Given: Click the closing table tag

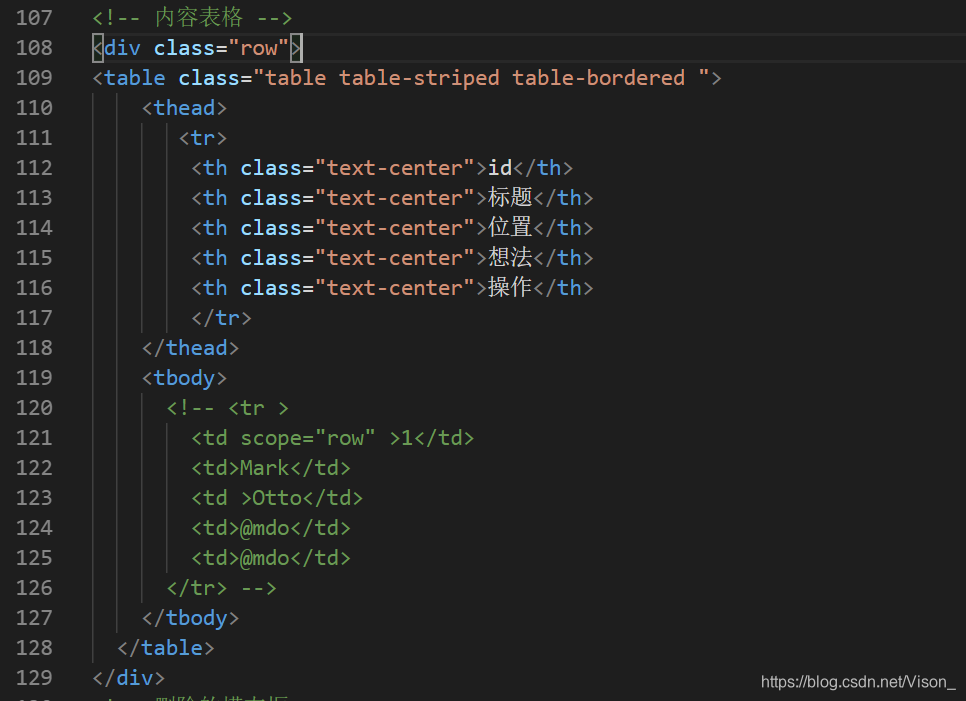Looking at the screenshot, I should click(x=166, y=648).
